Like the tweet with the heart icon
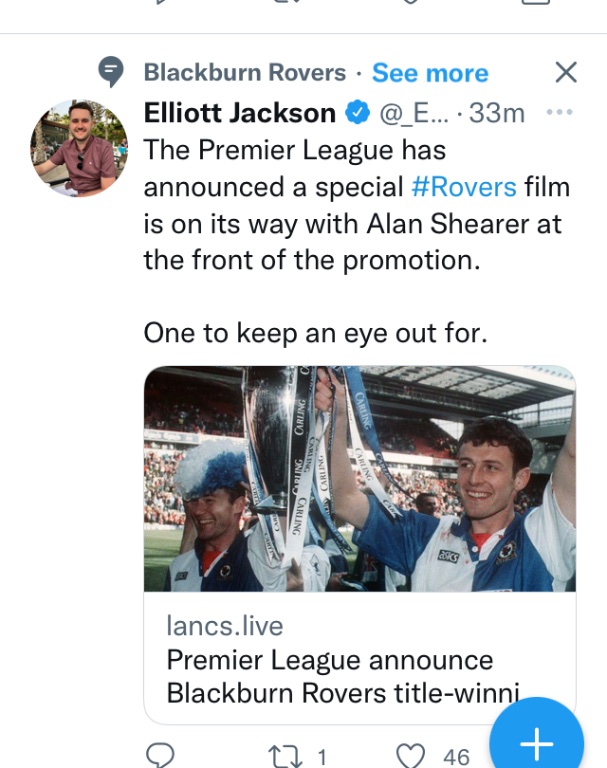 [x=412, y=755]
